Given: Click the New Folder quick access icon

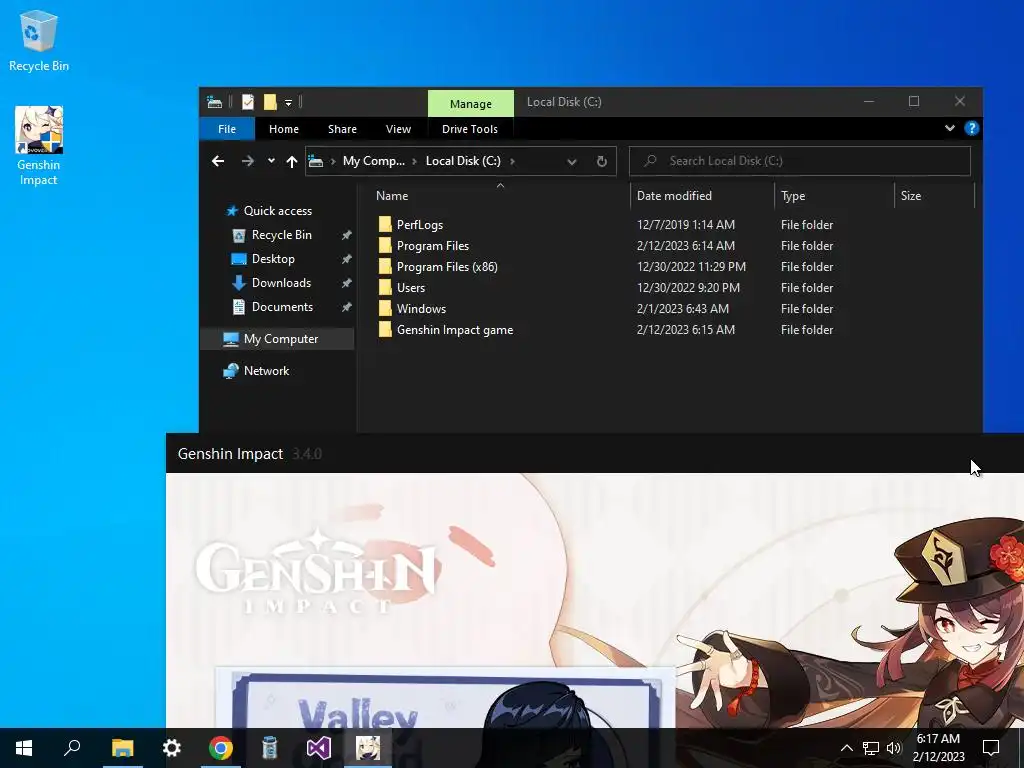Looking at the screenshot, I should pos(270,102).
